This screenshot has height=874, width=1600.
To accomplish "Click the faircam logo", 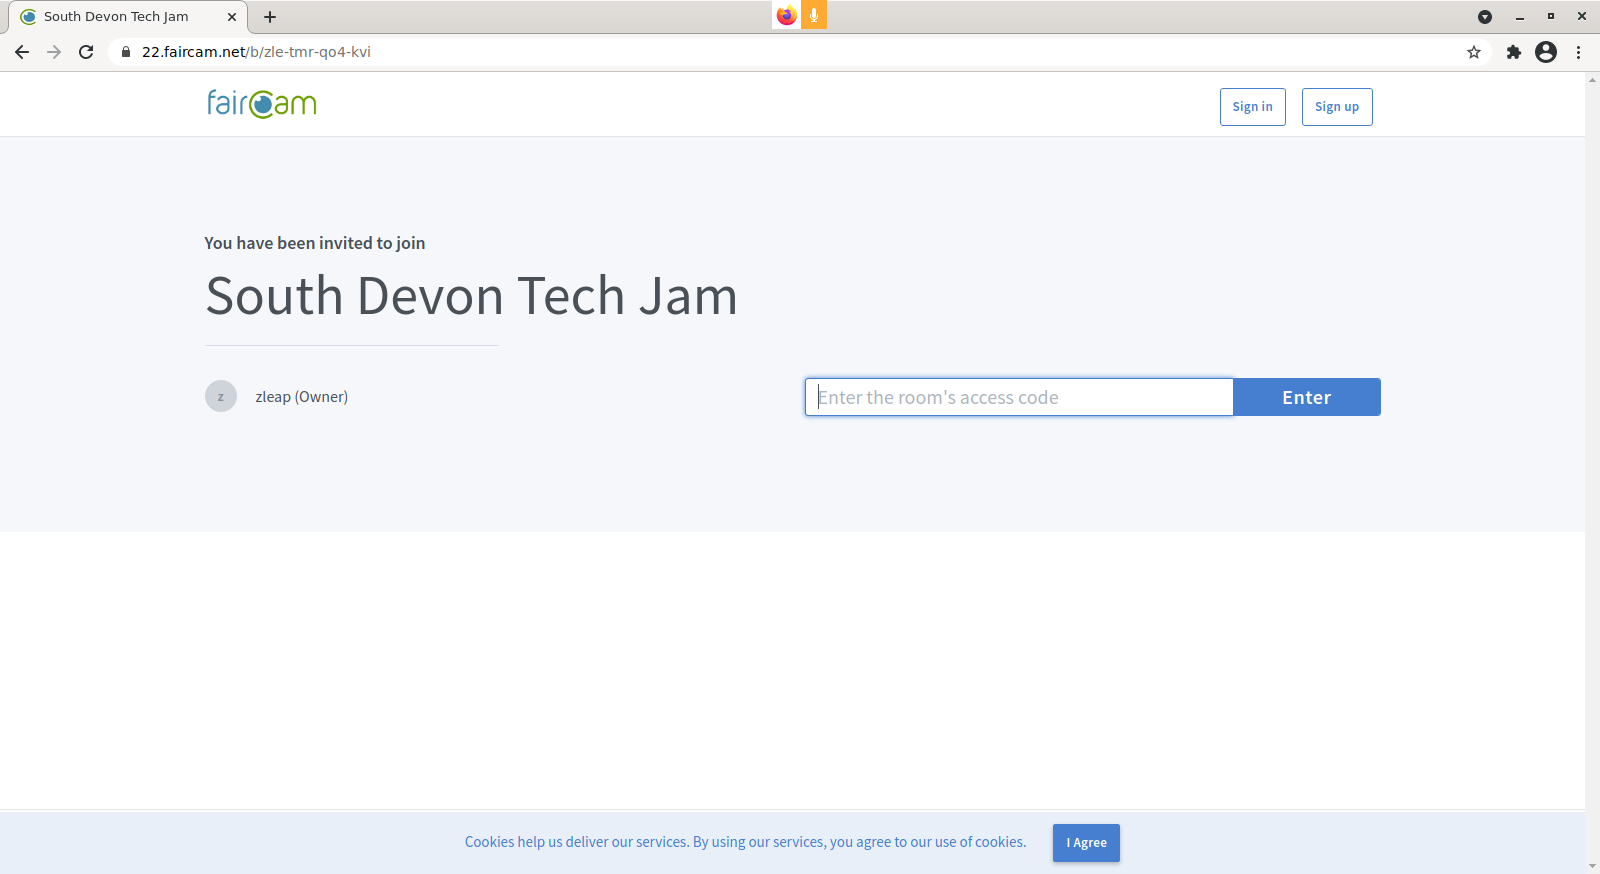I will (x=262, y=104).
